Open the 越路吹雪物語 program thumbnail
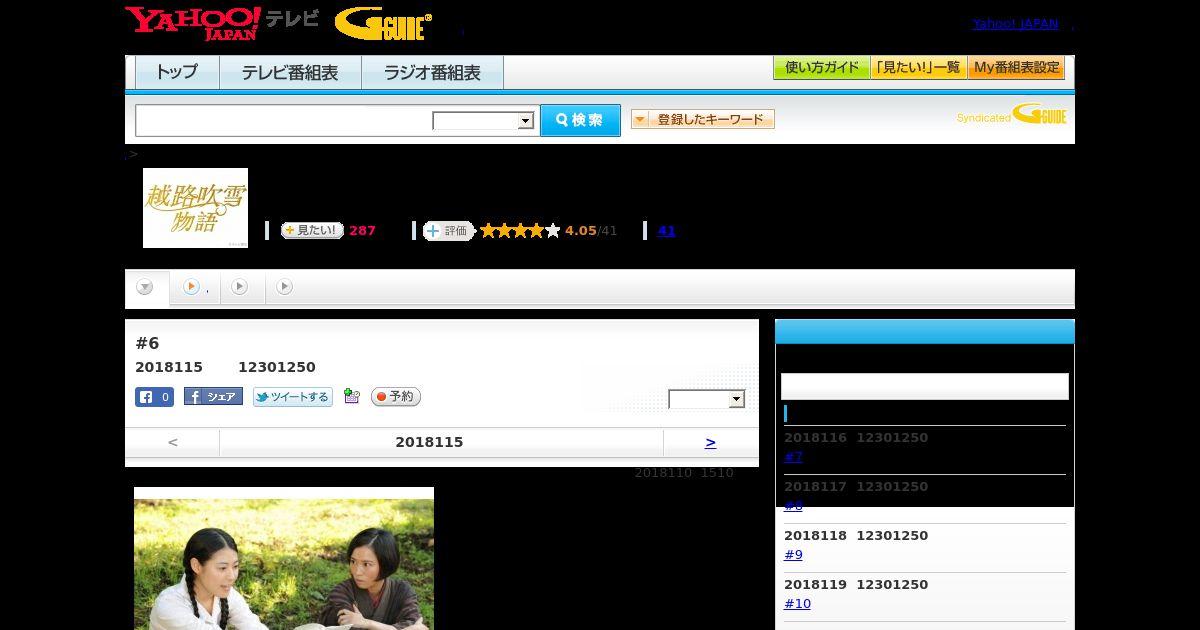Viewport: 1200px width, 630px height. point(195,208)
